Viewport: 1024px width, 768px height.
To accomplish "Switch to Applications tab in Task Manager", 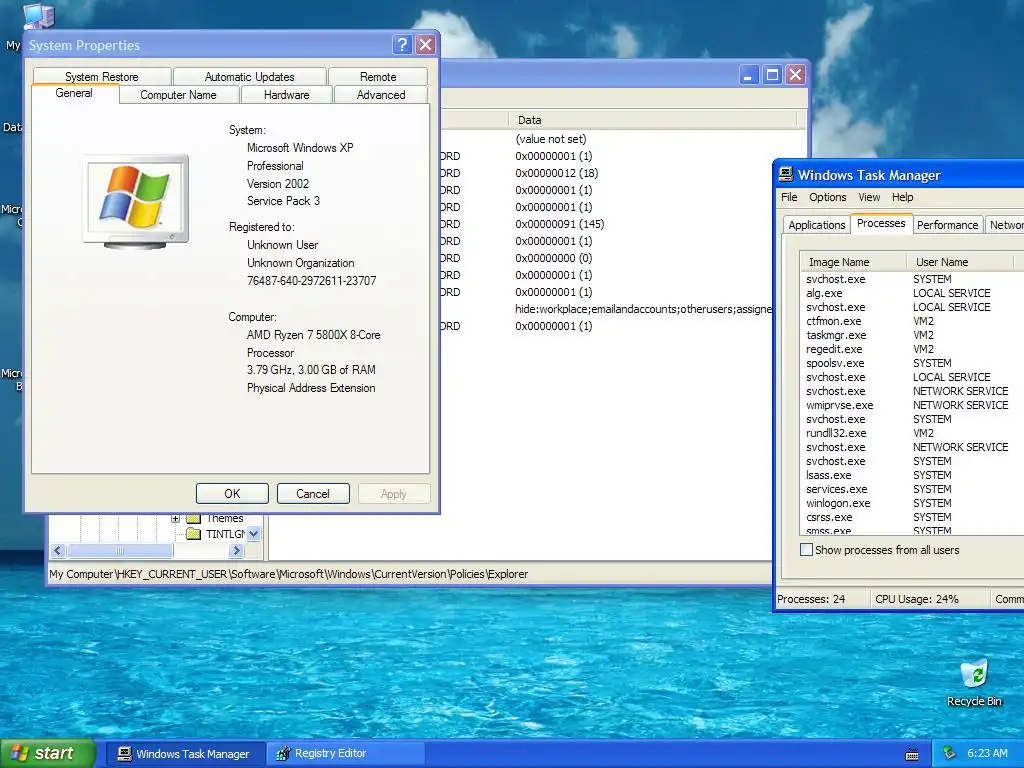I will [816, 225].
